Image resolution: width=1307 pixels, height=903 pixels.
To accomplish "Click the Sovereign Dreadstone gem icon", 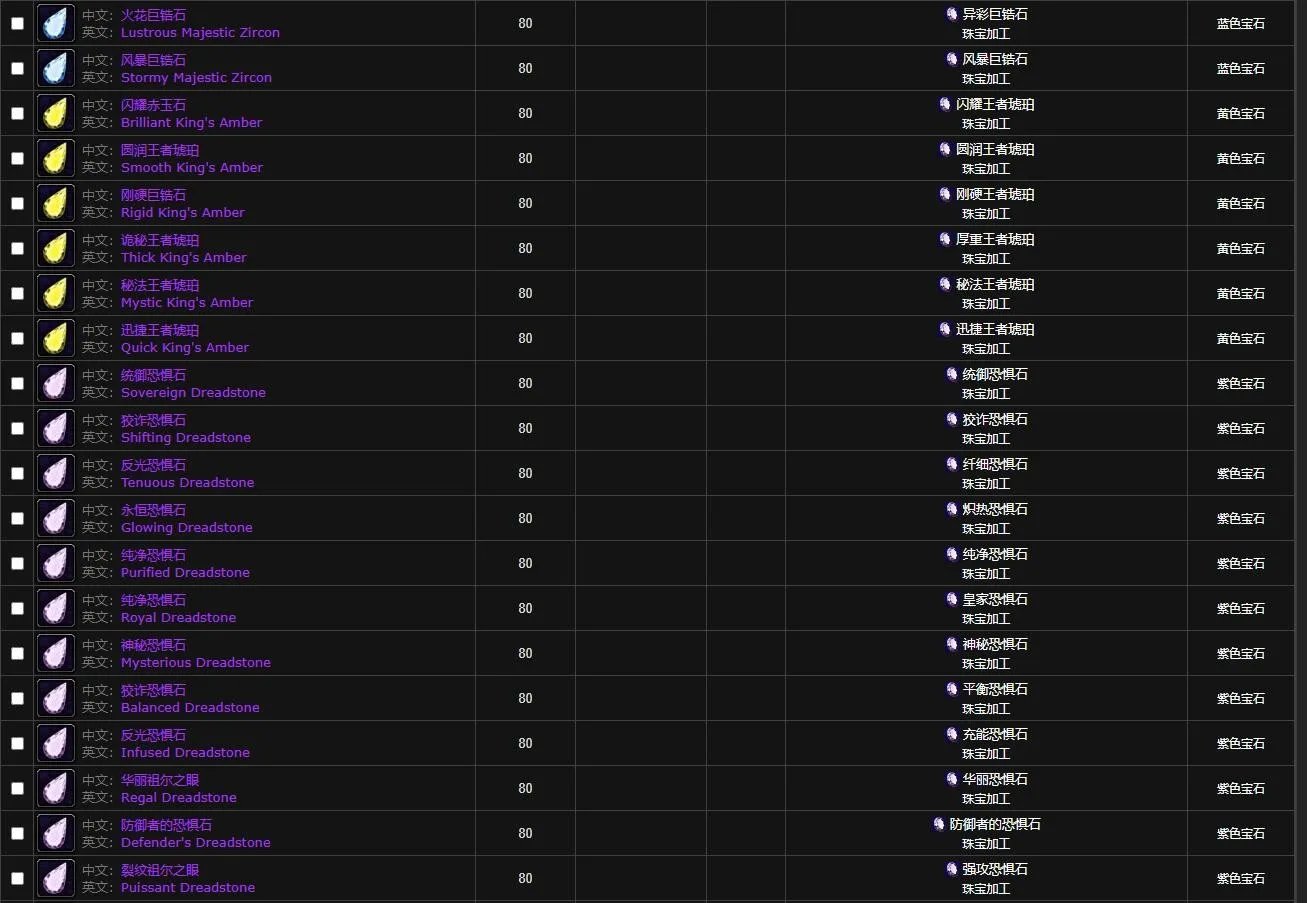I will click(56, 383).
